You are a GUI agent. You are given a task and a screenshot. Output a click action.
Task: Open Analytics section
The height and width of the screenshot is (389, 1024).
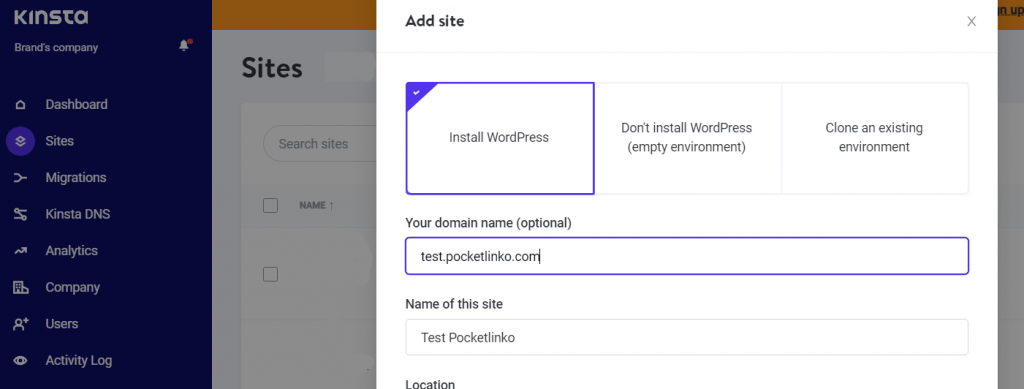(x=72, y=251)
